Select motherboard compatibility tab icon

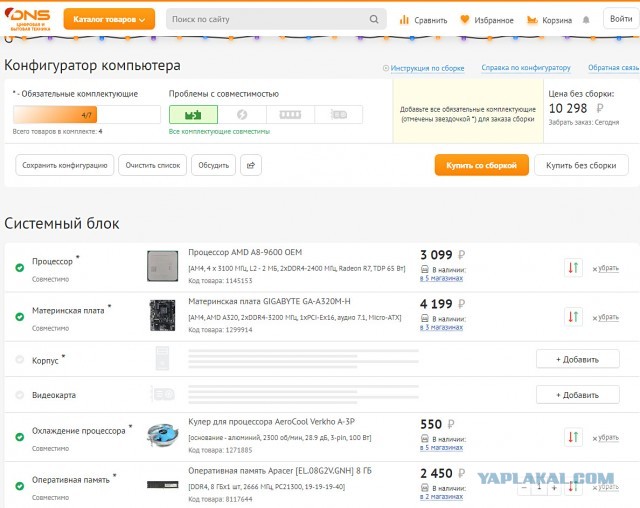[x=193, y=115]
